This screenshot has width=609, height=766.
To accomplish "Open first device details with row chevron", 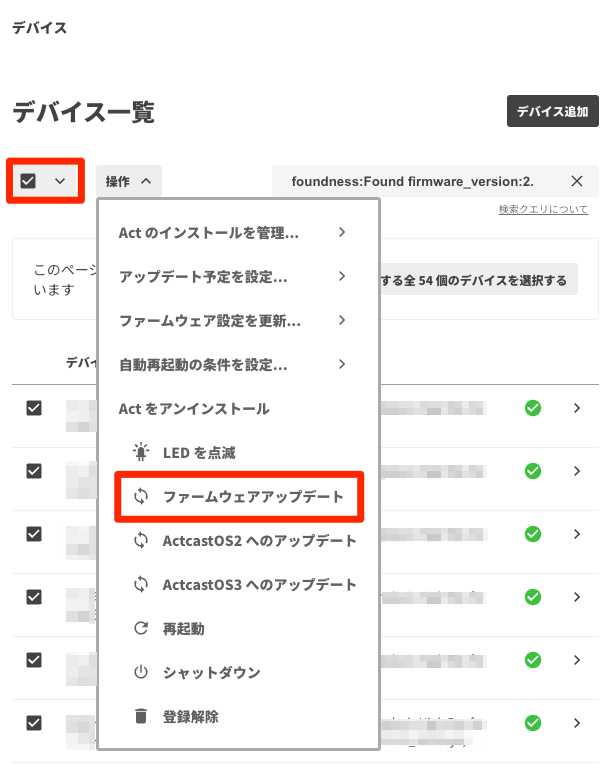I will click(577, 408).
